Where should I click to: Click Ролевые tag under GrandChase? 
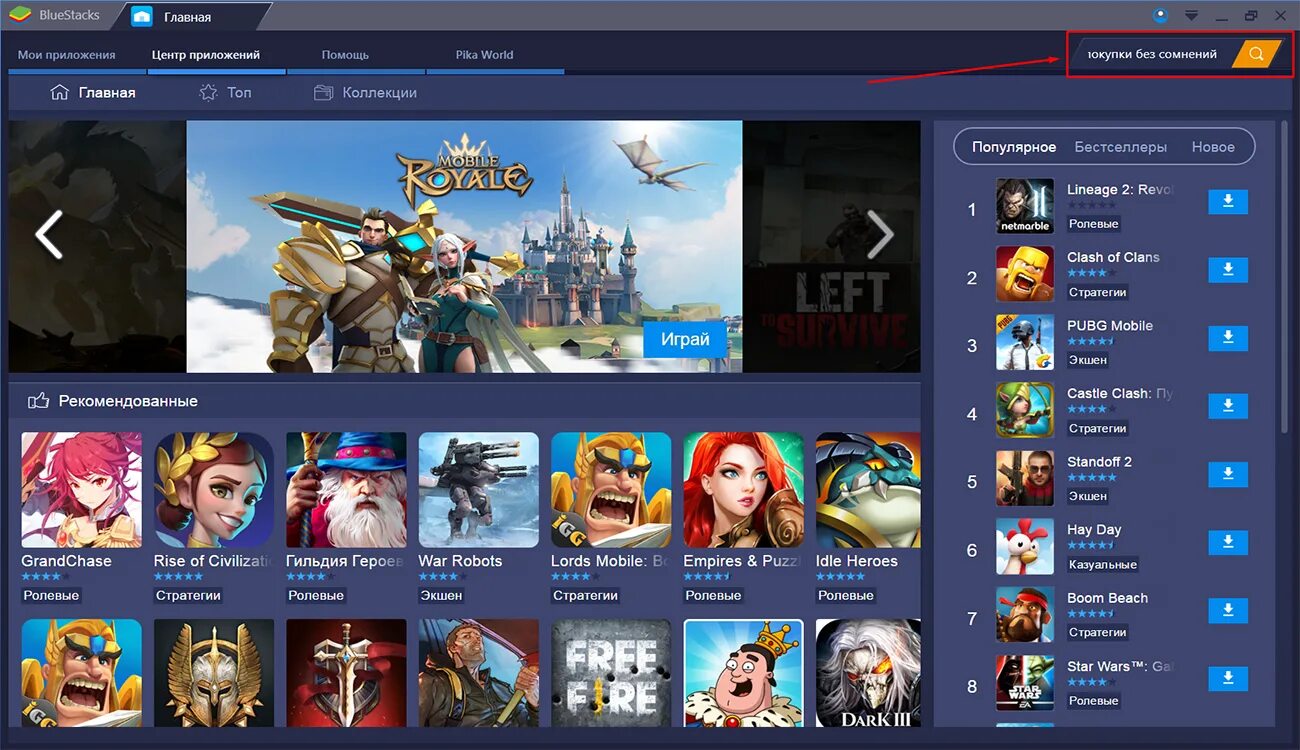(51, 595)
